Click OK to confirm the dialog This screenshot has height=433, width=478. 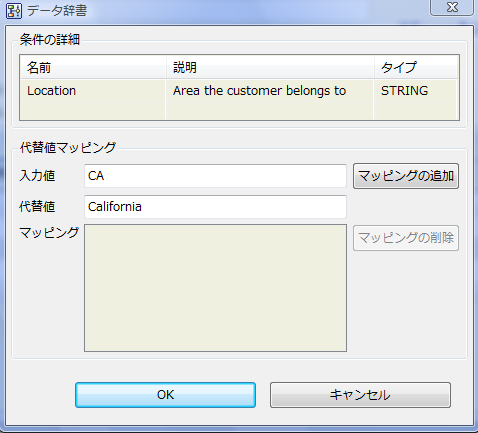coord(165,395)
